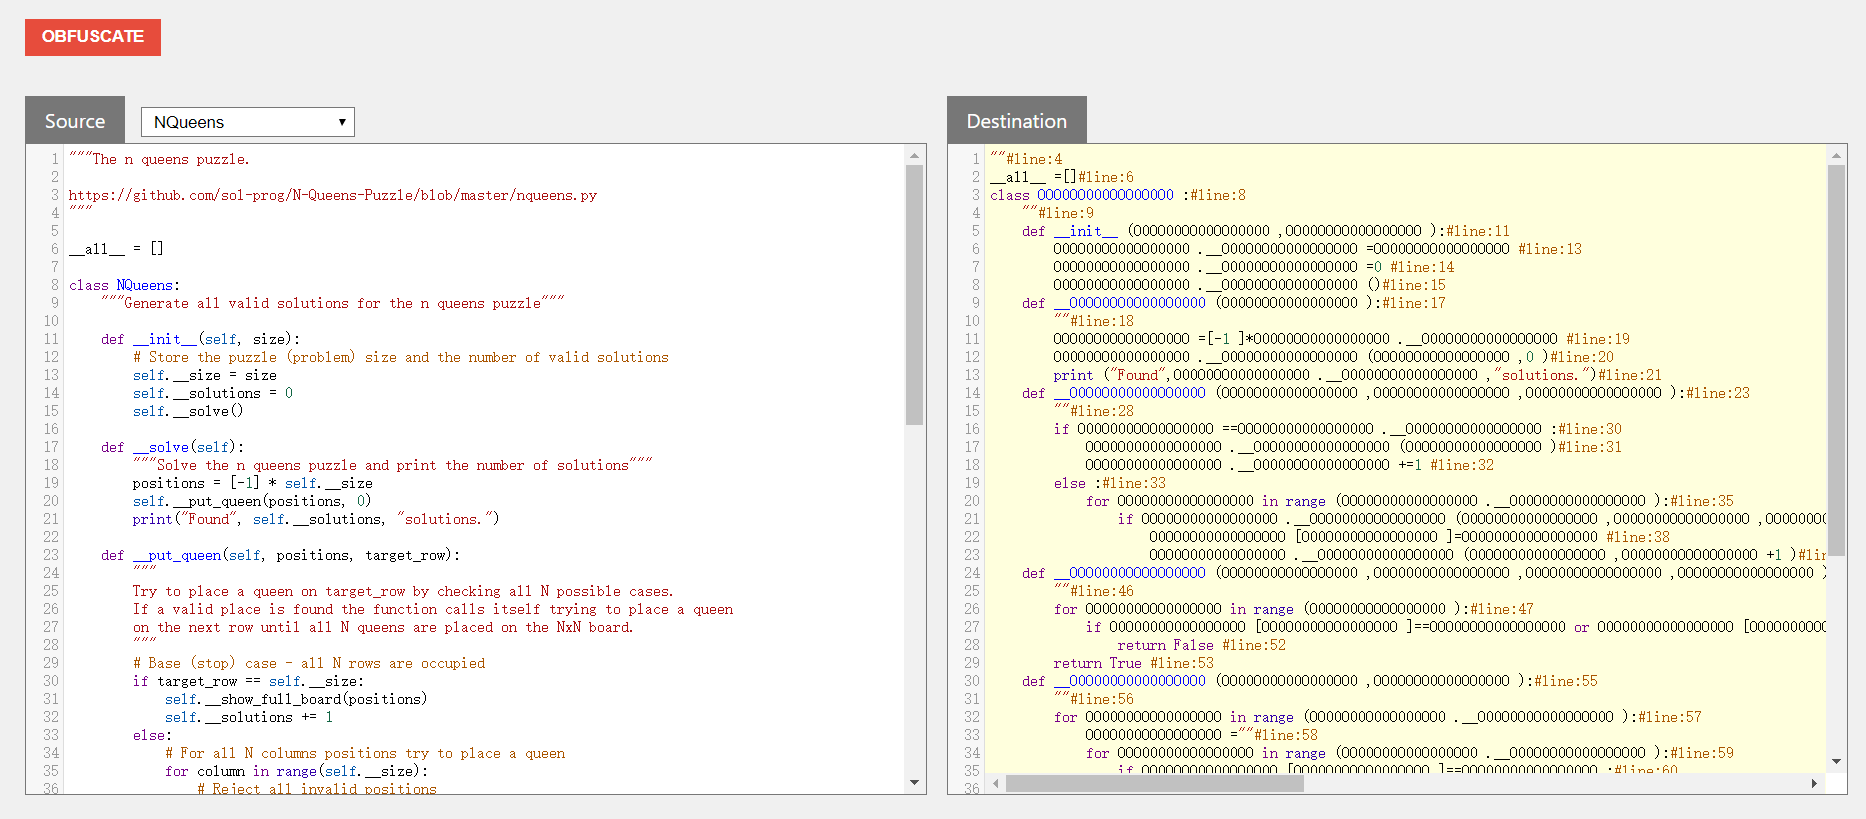This screenshot has width=1866, height=819.
Task: Click source pane vertical scrollbar thumb
Action: (x=914, y=295)
